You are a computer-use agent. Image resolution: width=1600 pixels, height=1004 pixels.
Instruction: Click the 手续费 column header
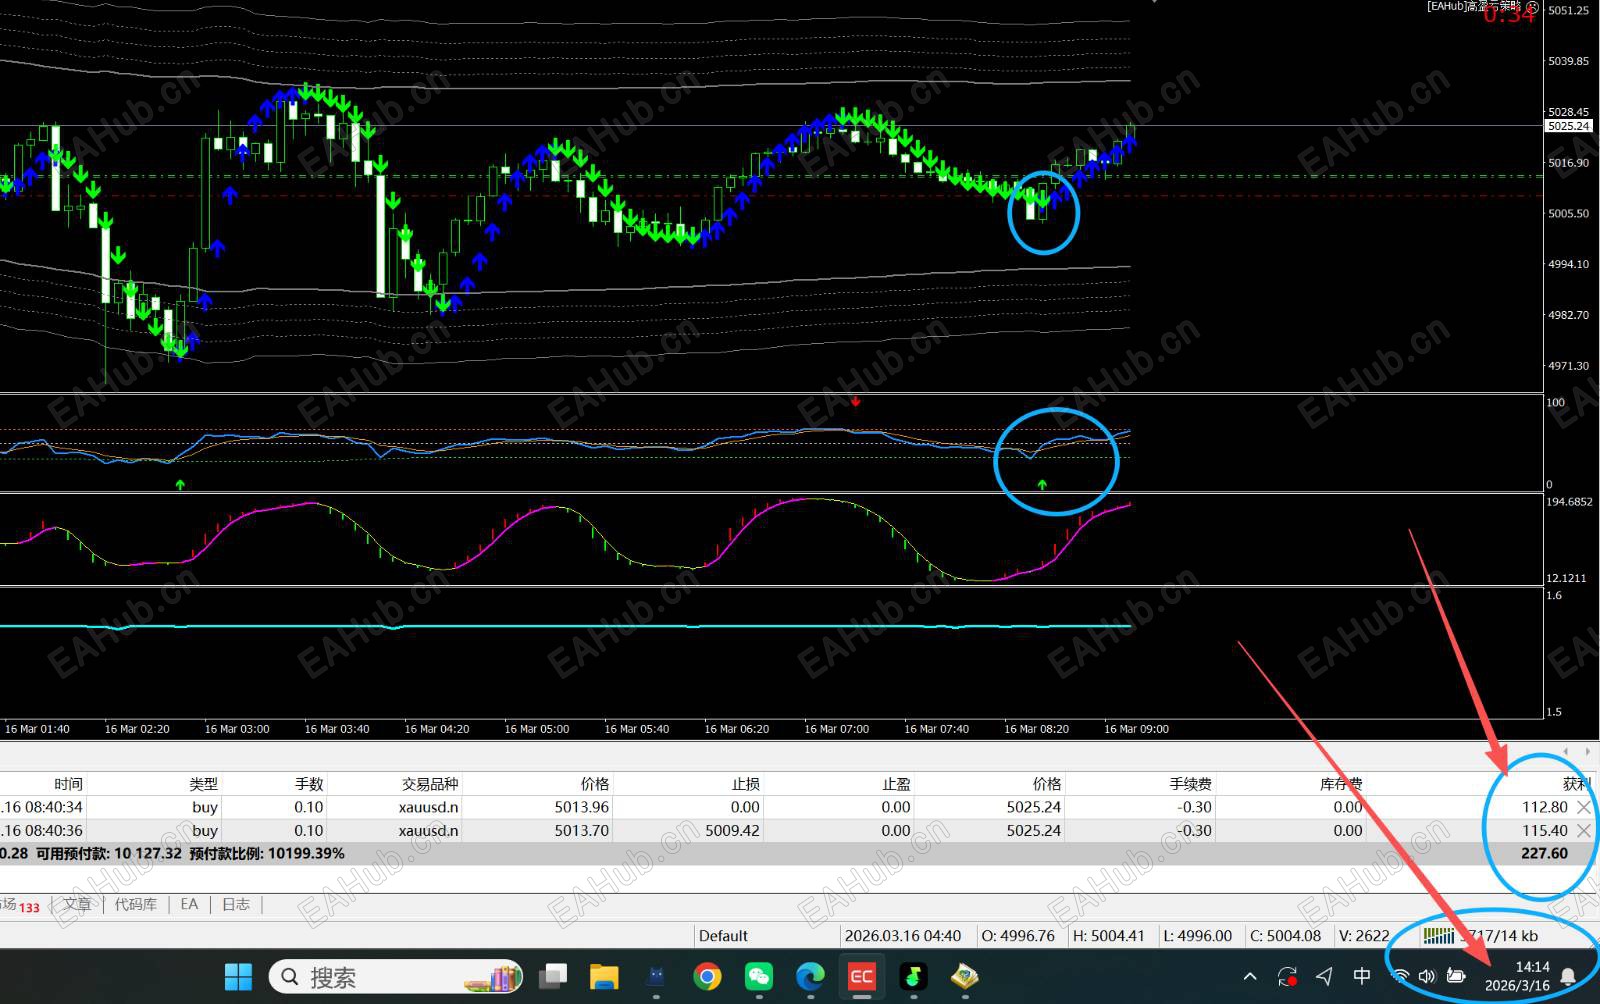click(x=1191, y=784)
